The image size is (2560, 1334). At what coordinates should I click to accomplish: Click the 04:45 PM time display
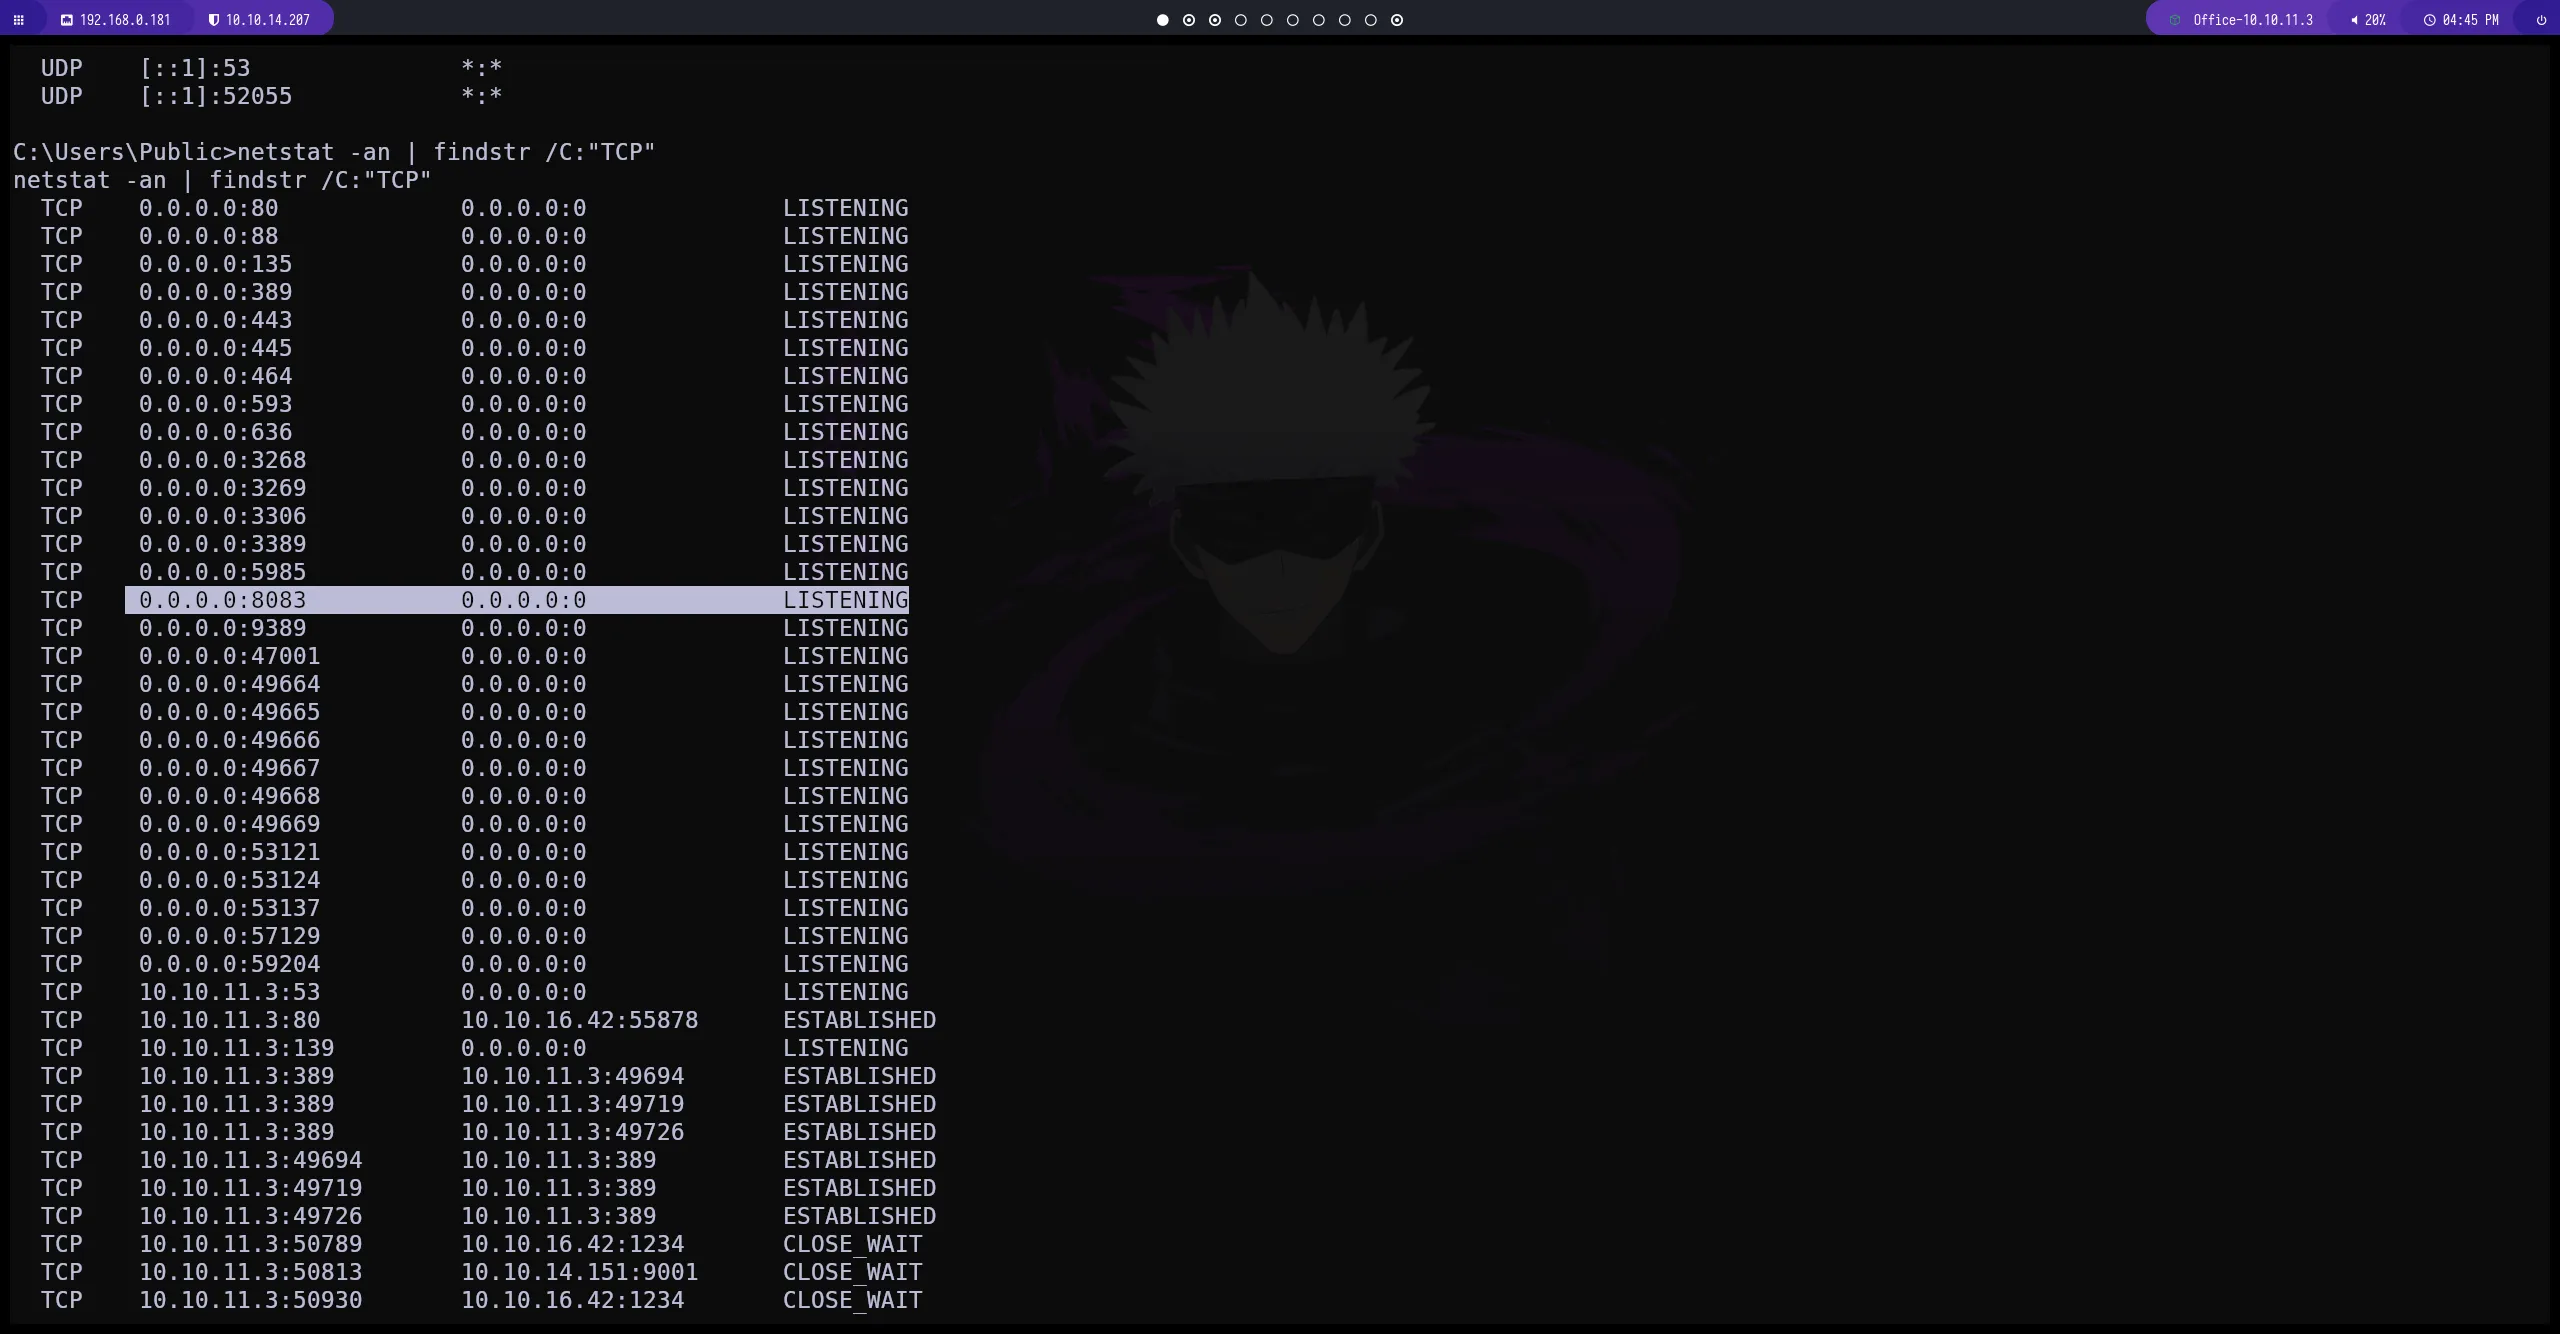pos(2470,20)
